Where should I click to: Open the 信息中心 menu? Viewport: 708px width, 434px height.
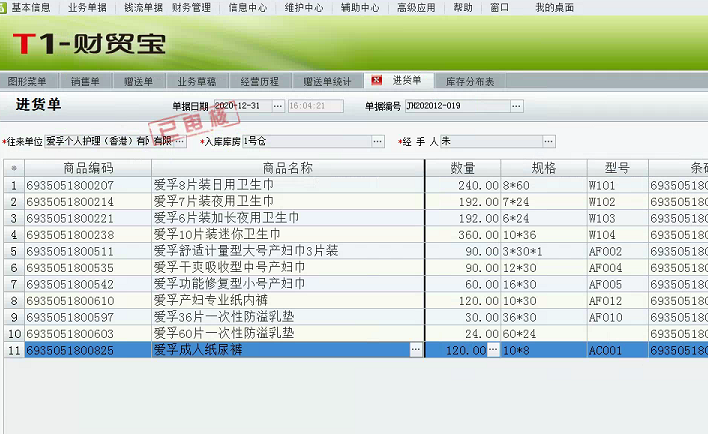click(x=247, y=8)
